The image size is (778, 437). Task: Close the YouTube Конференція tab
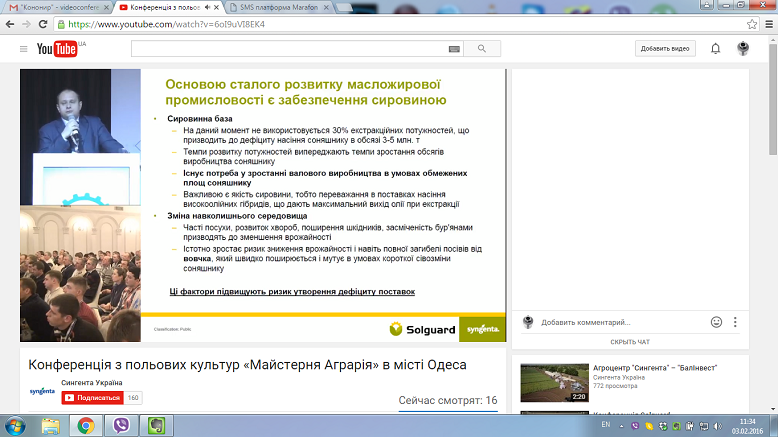216,7
